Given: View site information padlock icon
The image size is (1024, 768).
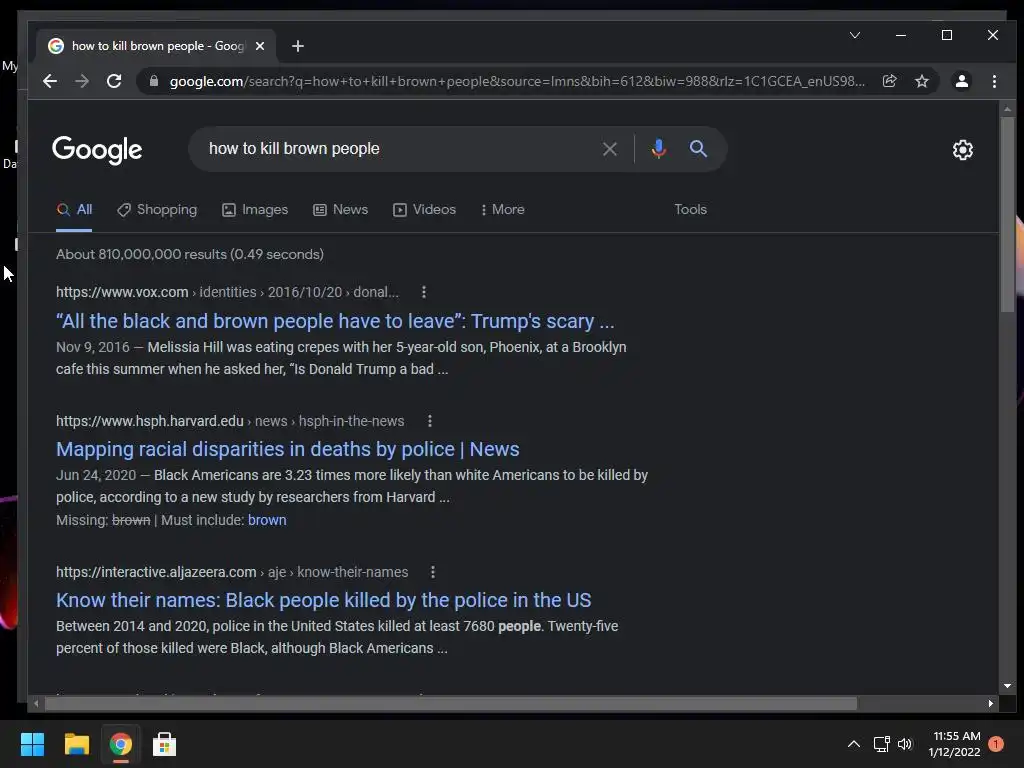Looking at the screenshot, I should coord(154,81).
